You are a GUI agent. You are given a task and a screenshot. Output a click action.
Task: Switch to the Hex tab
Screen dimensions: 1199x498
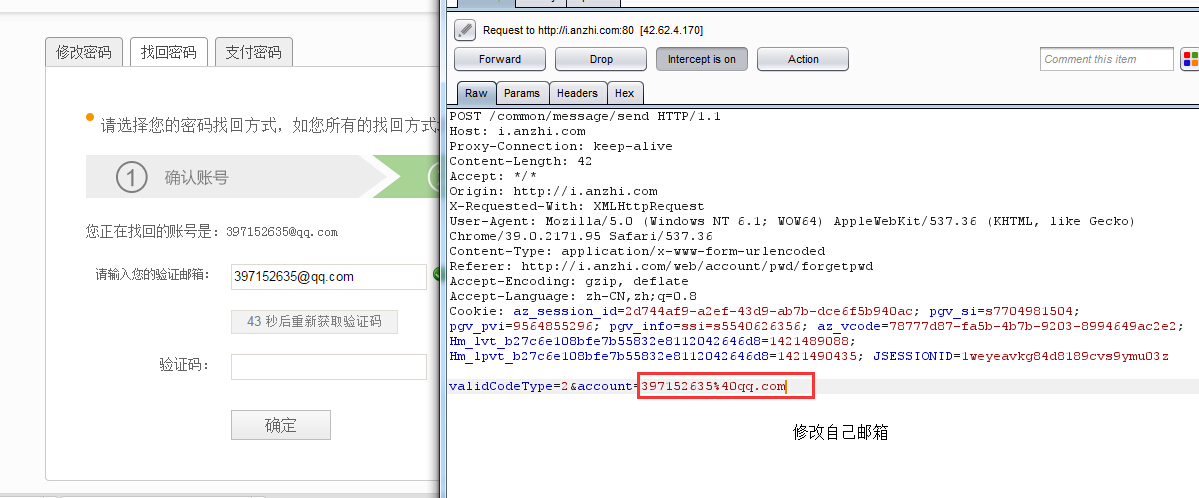tap(625, 93)
